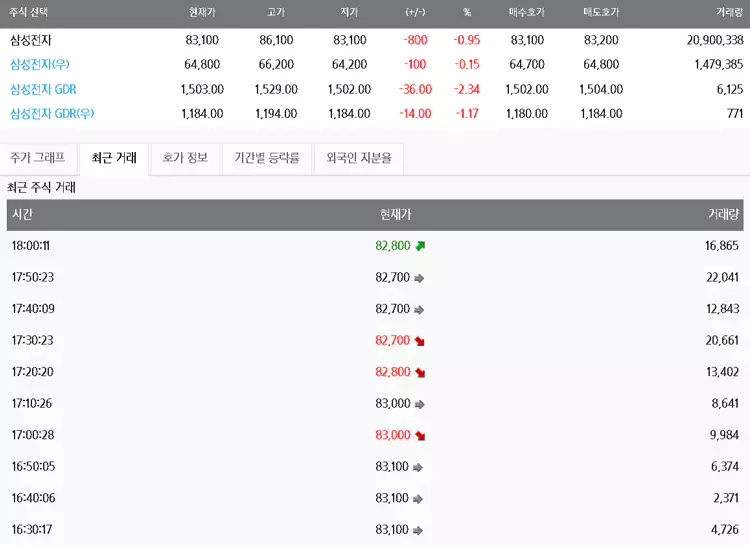Click the -2.34 percent value
Screen dimensions: 750x545
467,89
